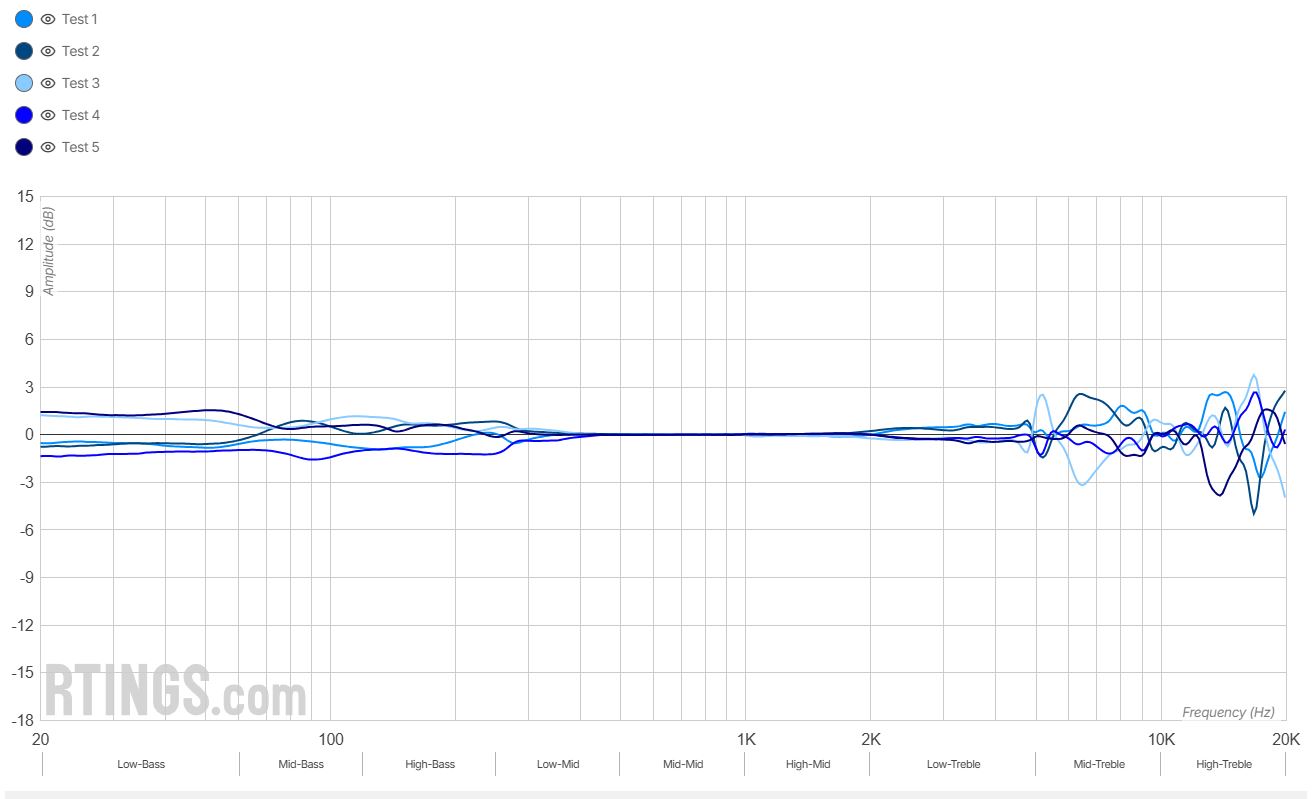Click the Test 1 legend label
Image resolution: width=1315 pixels, height=799 pixels.
[x=80, y=19]
